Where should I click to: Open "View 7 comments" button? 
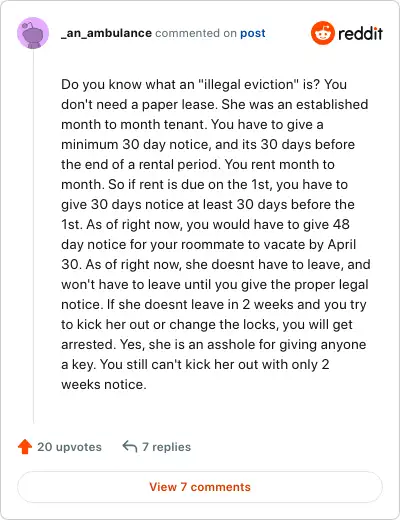(x=200, y=487)
